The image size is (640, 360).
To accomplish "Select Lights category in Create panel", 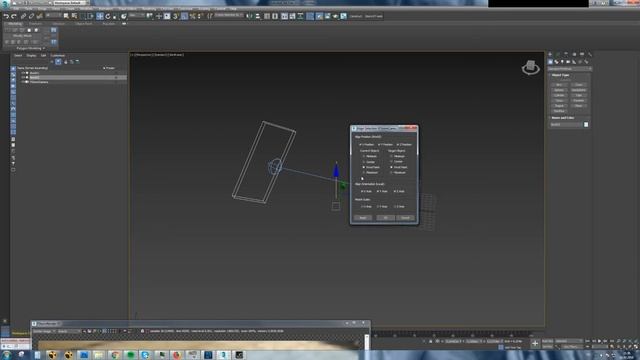I will pyautogui.click(x=562, y=62).
